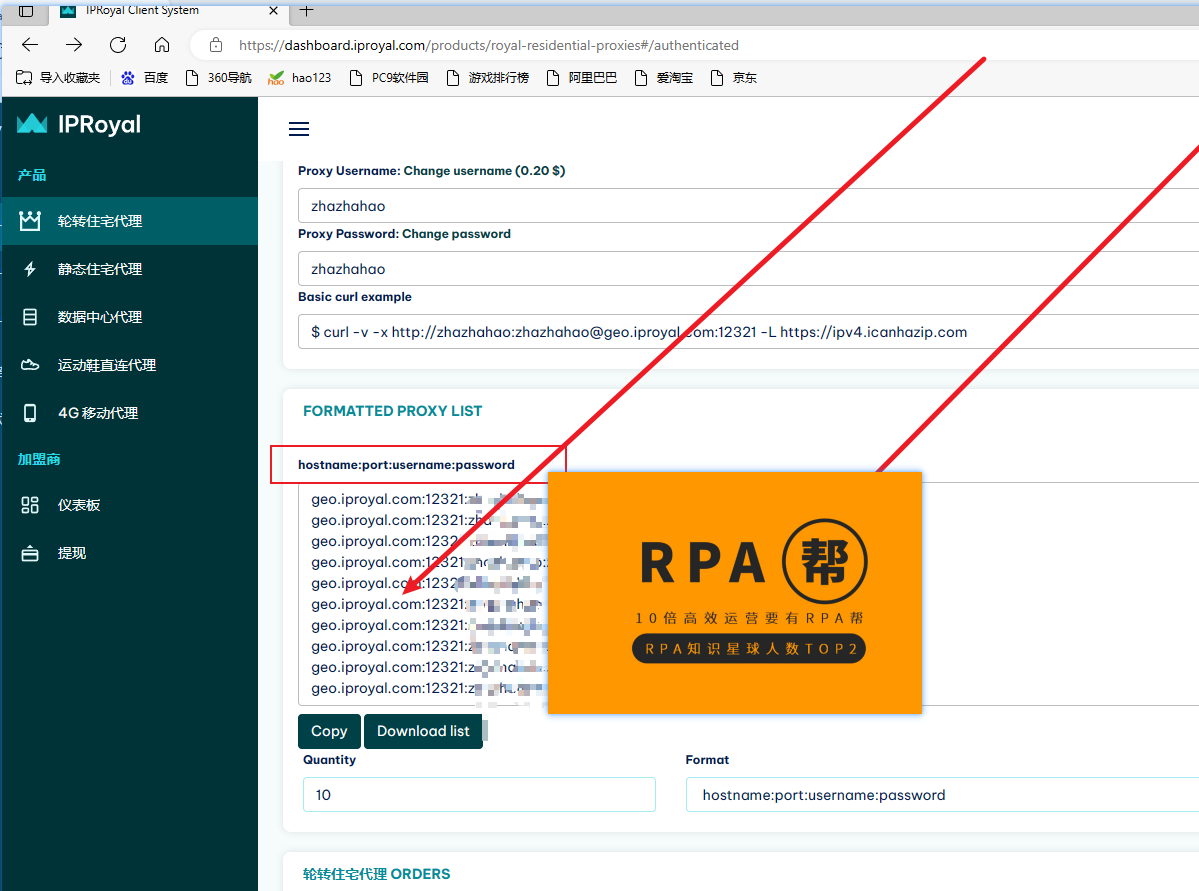The width and height of the screenshot is (1199, 891).
Task: Open the 京东 bookmark
Action: point(733,78)
